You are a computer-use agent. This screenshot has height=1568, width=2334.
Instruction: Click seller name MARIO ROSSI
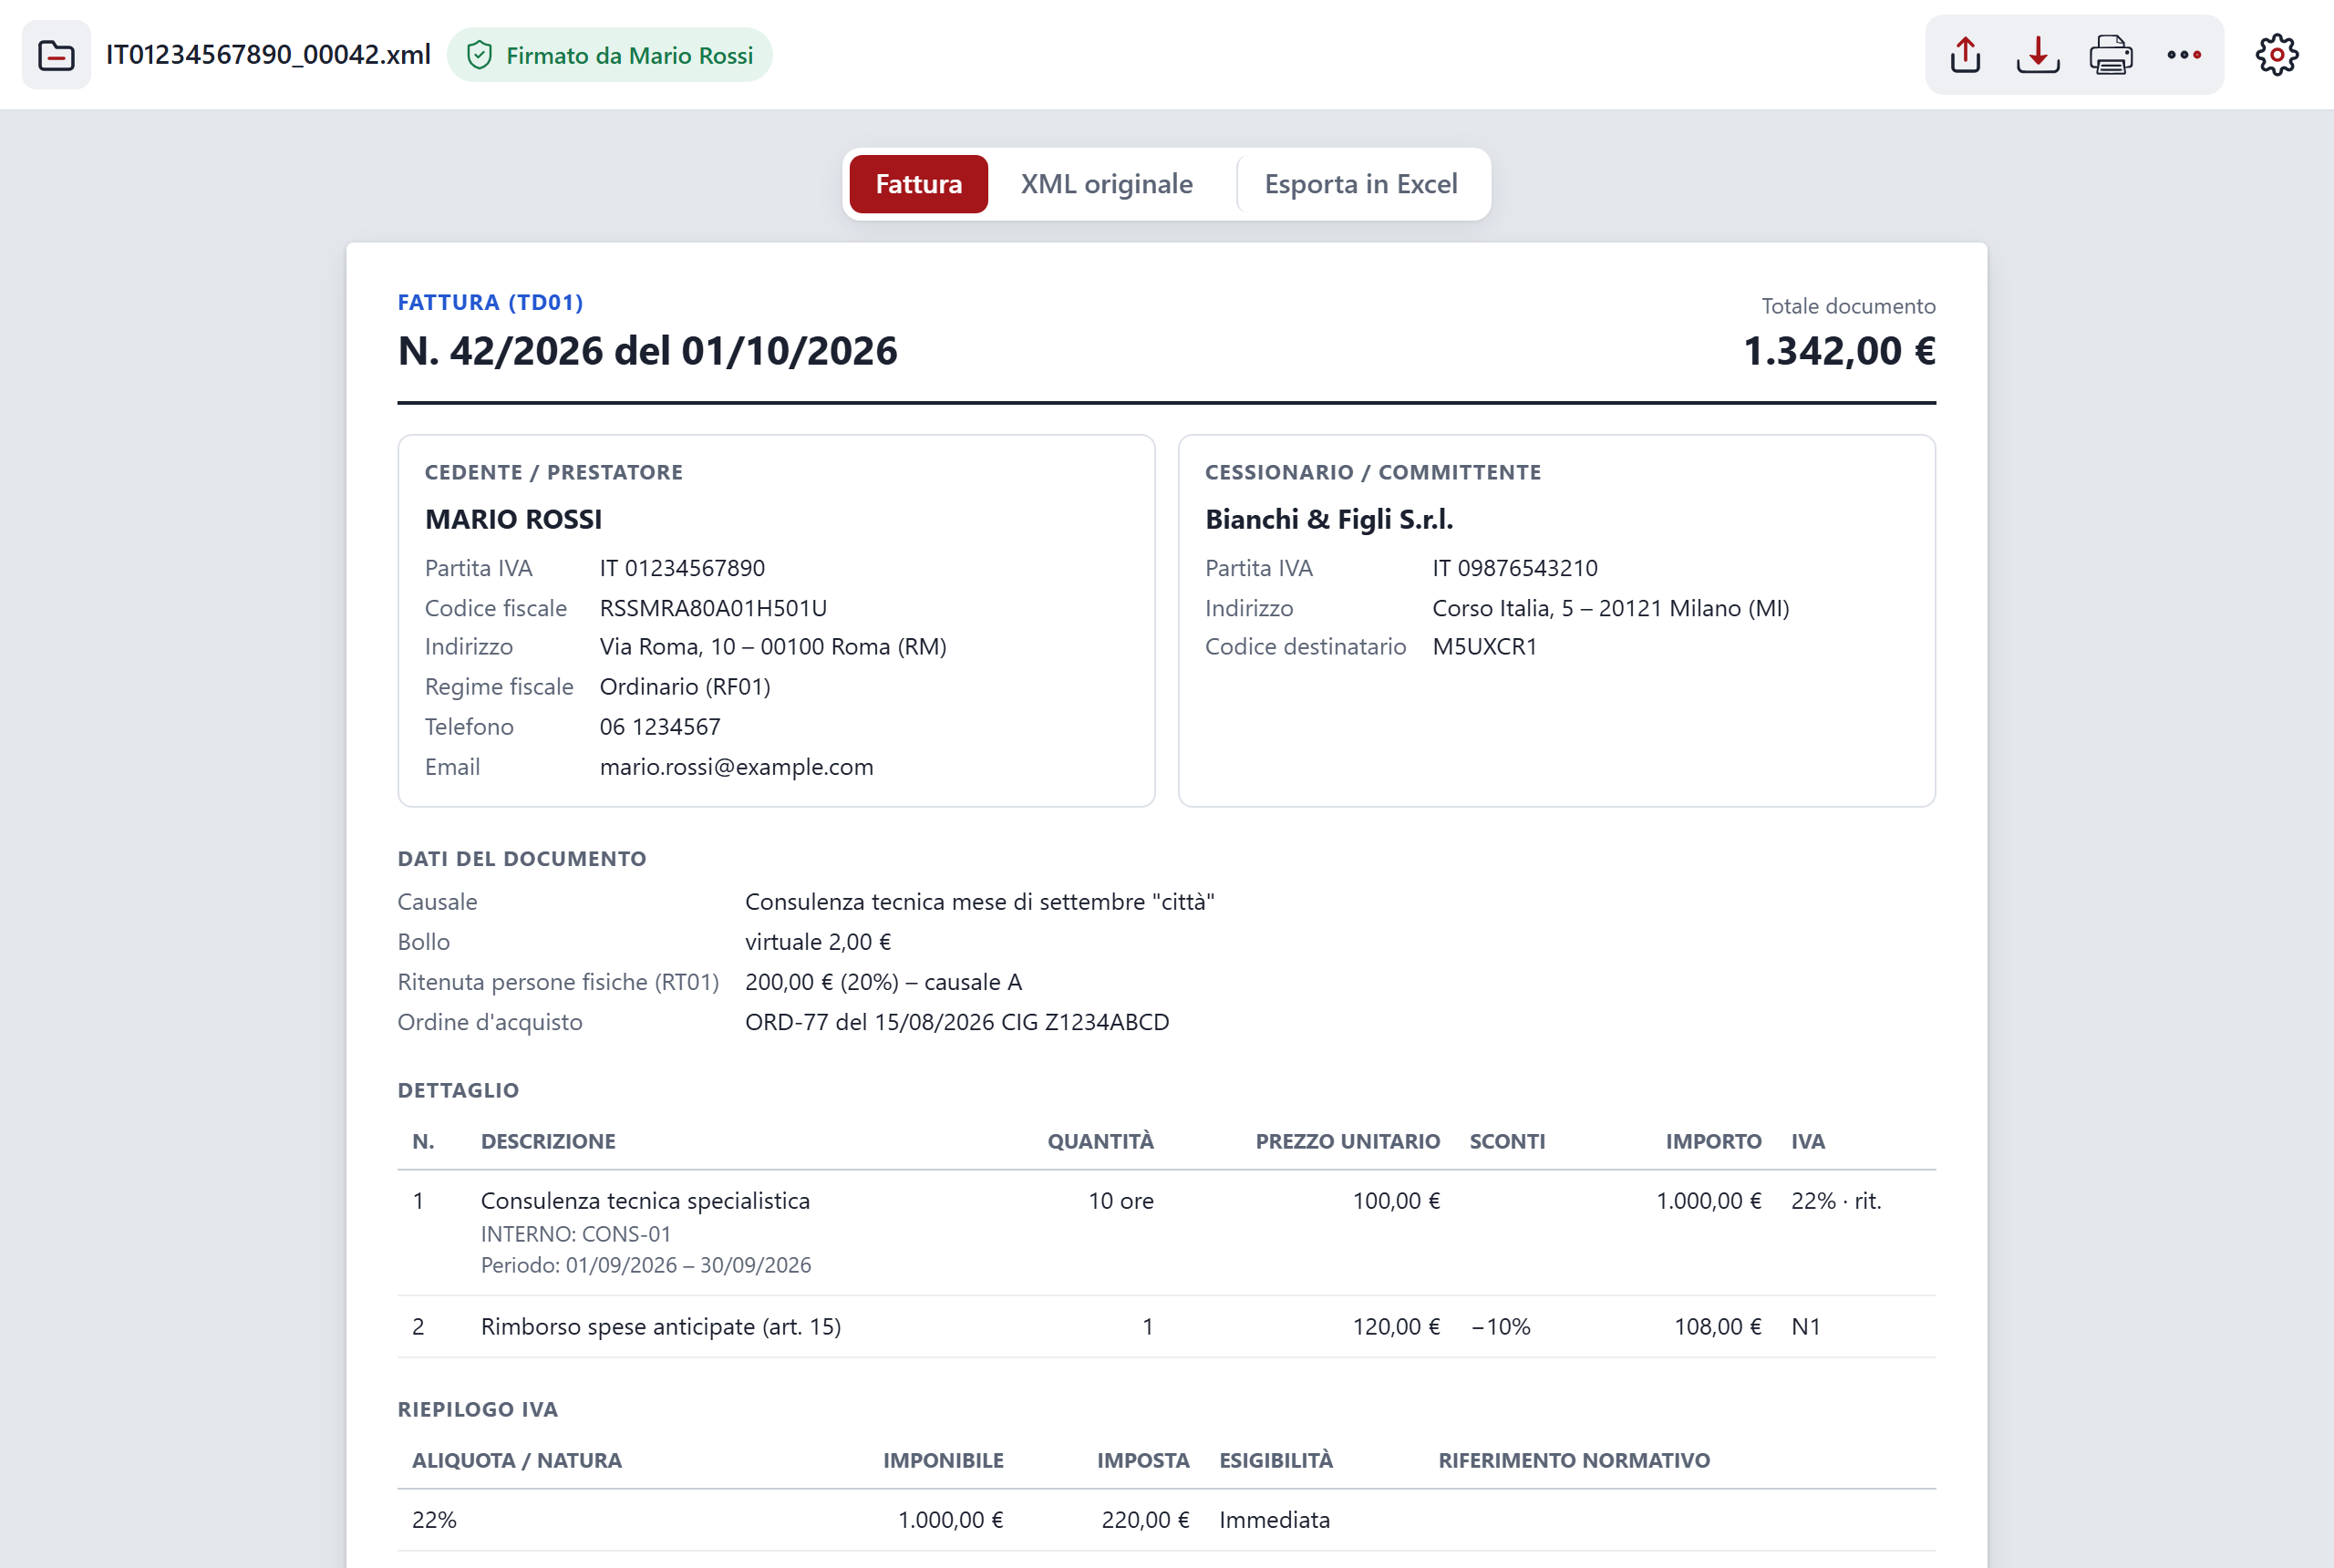coord(513,519)
